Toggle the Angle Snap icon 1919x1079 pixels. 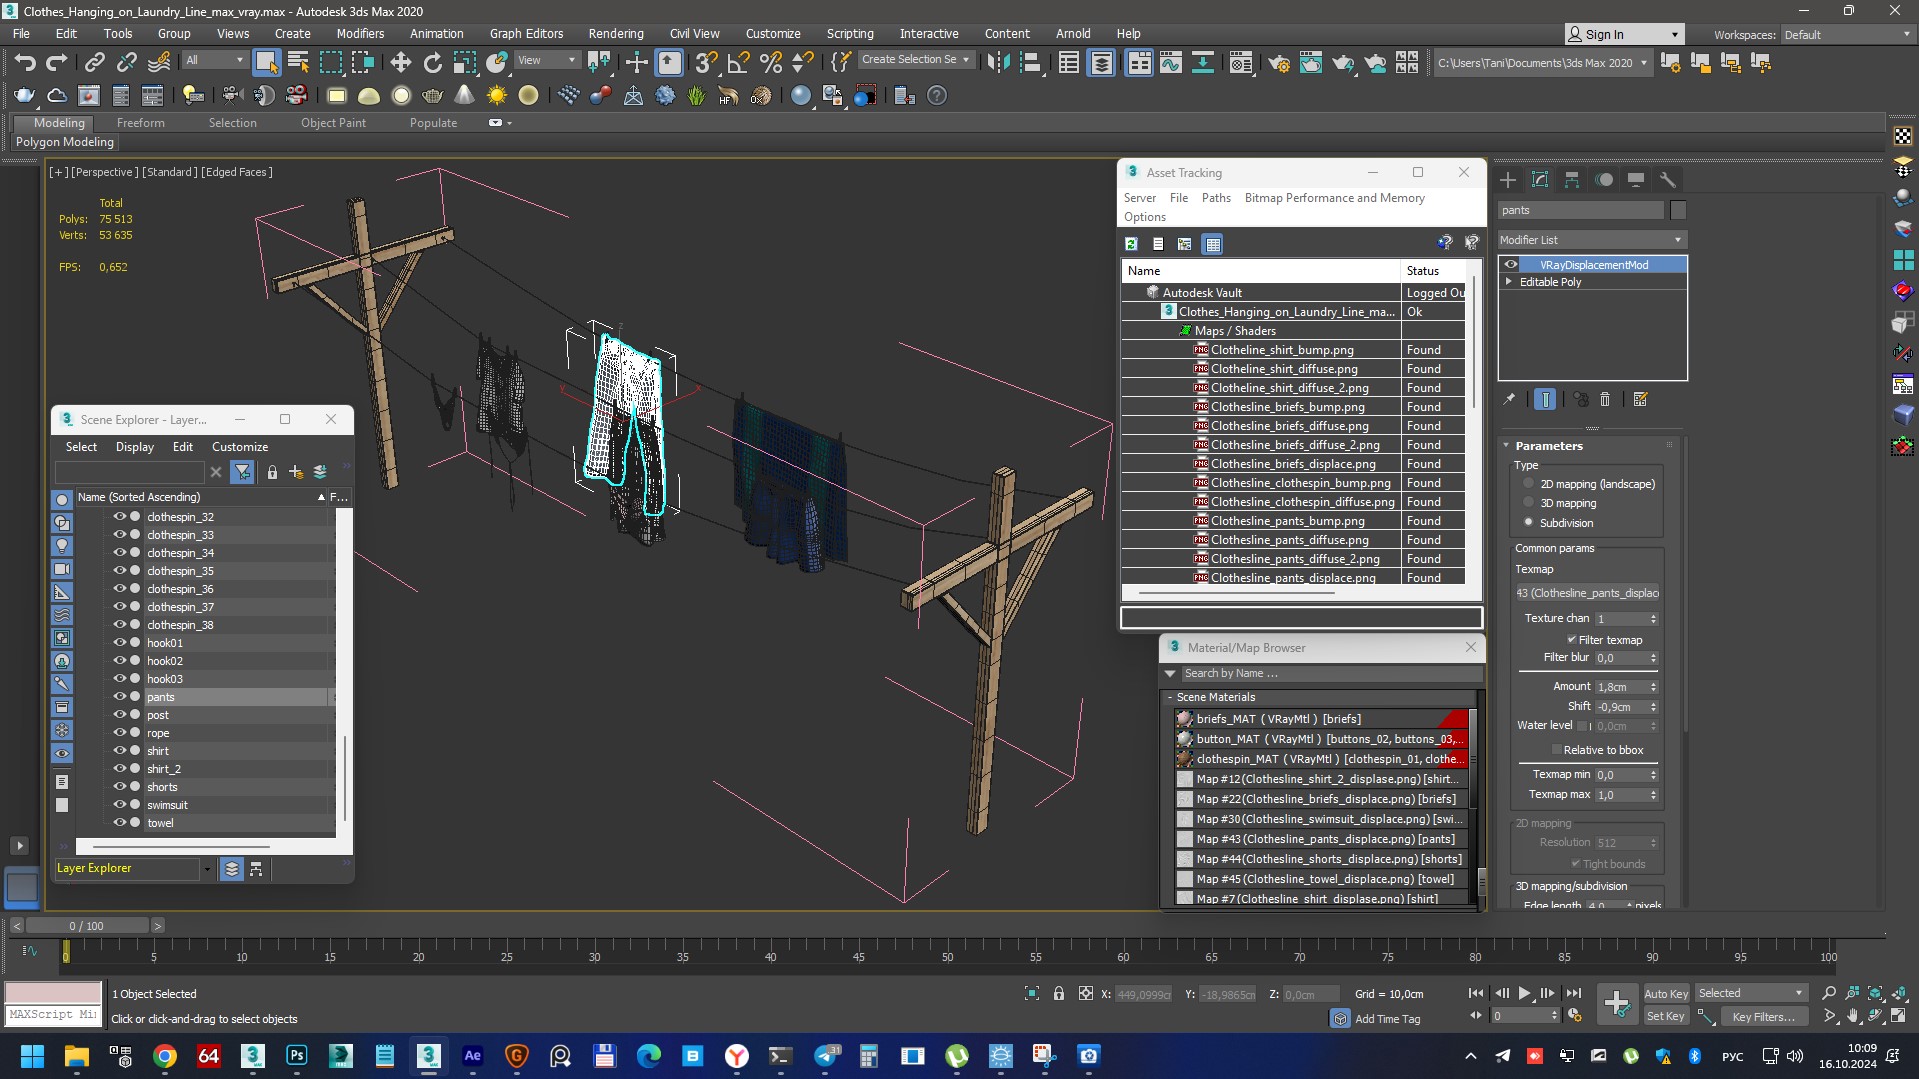[738, 63]
